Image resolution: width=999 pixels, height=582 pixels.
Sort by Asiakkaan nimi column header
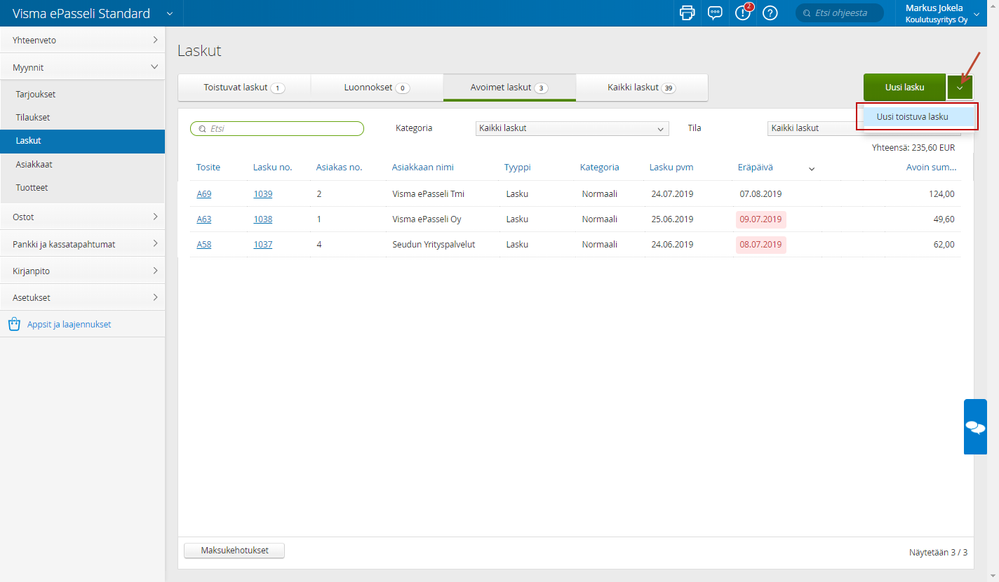[x=423, y=167]
